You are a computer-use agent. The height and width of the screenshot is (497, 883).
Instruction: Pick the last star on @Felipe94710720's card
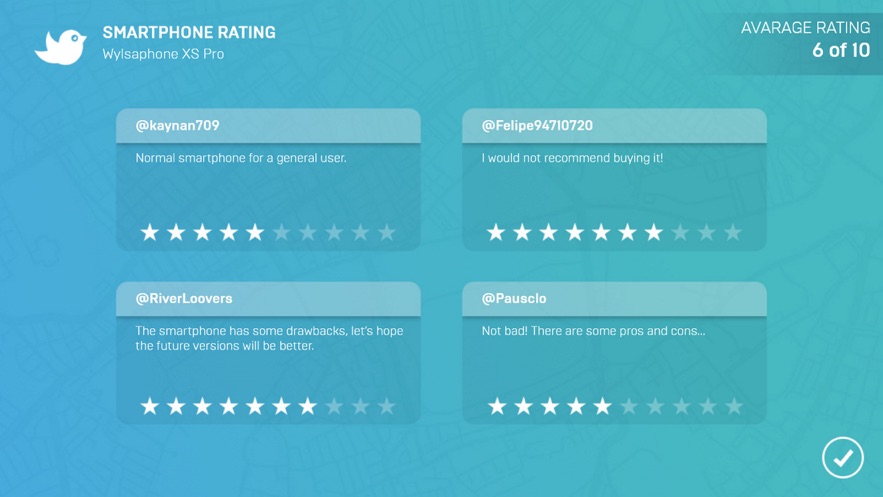[733, 232]
